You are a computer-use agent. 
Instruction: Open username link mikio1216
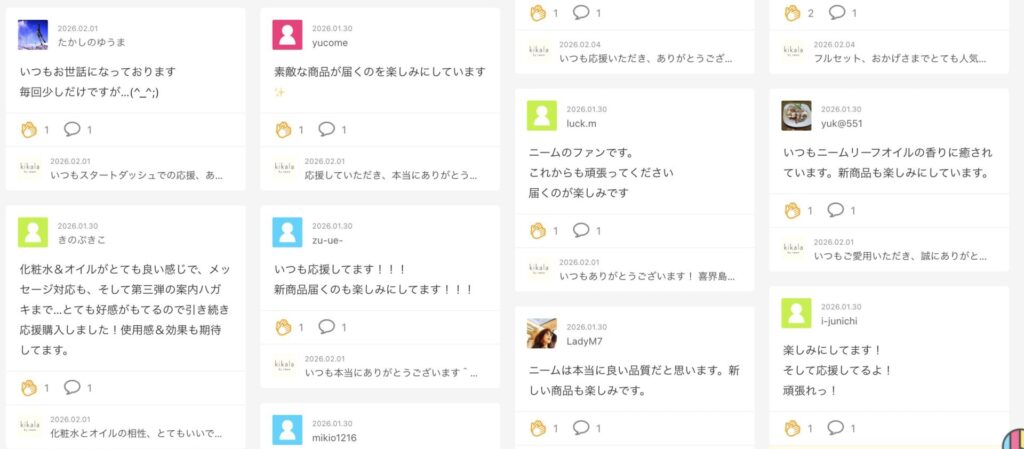(334, 437)
